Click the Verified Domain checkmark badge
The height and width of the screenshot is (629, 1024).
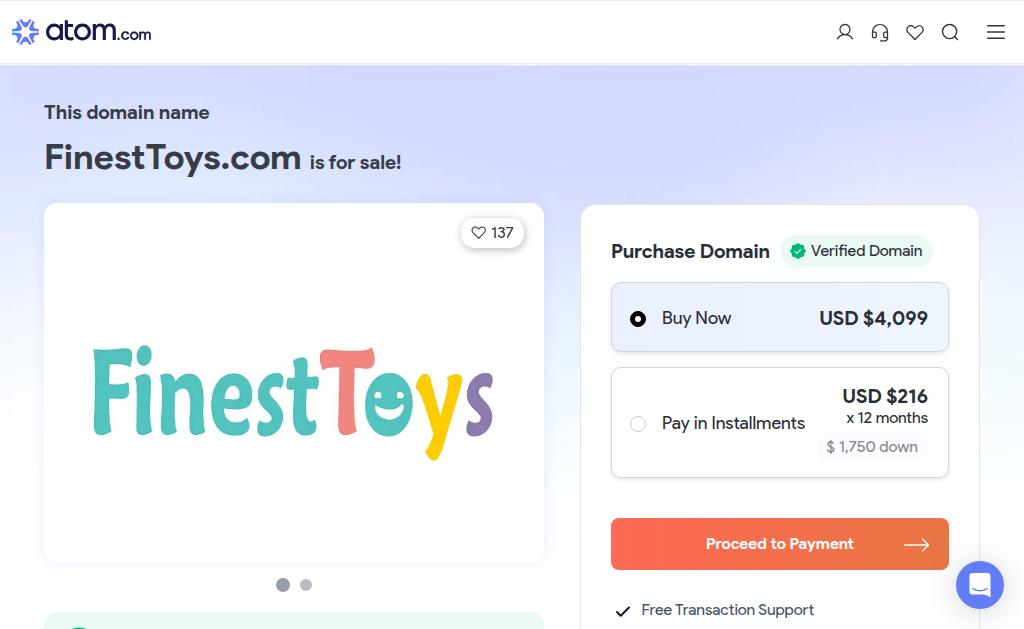(x=856, y=251)
